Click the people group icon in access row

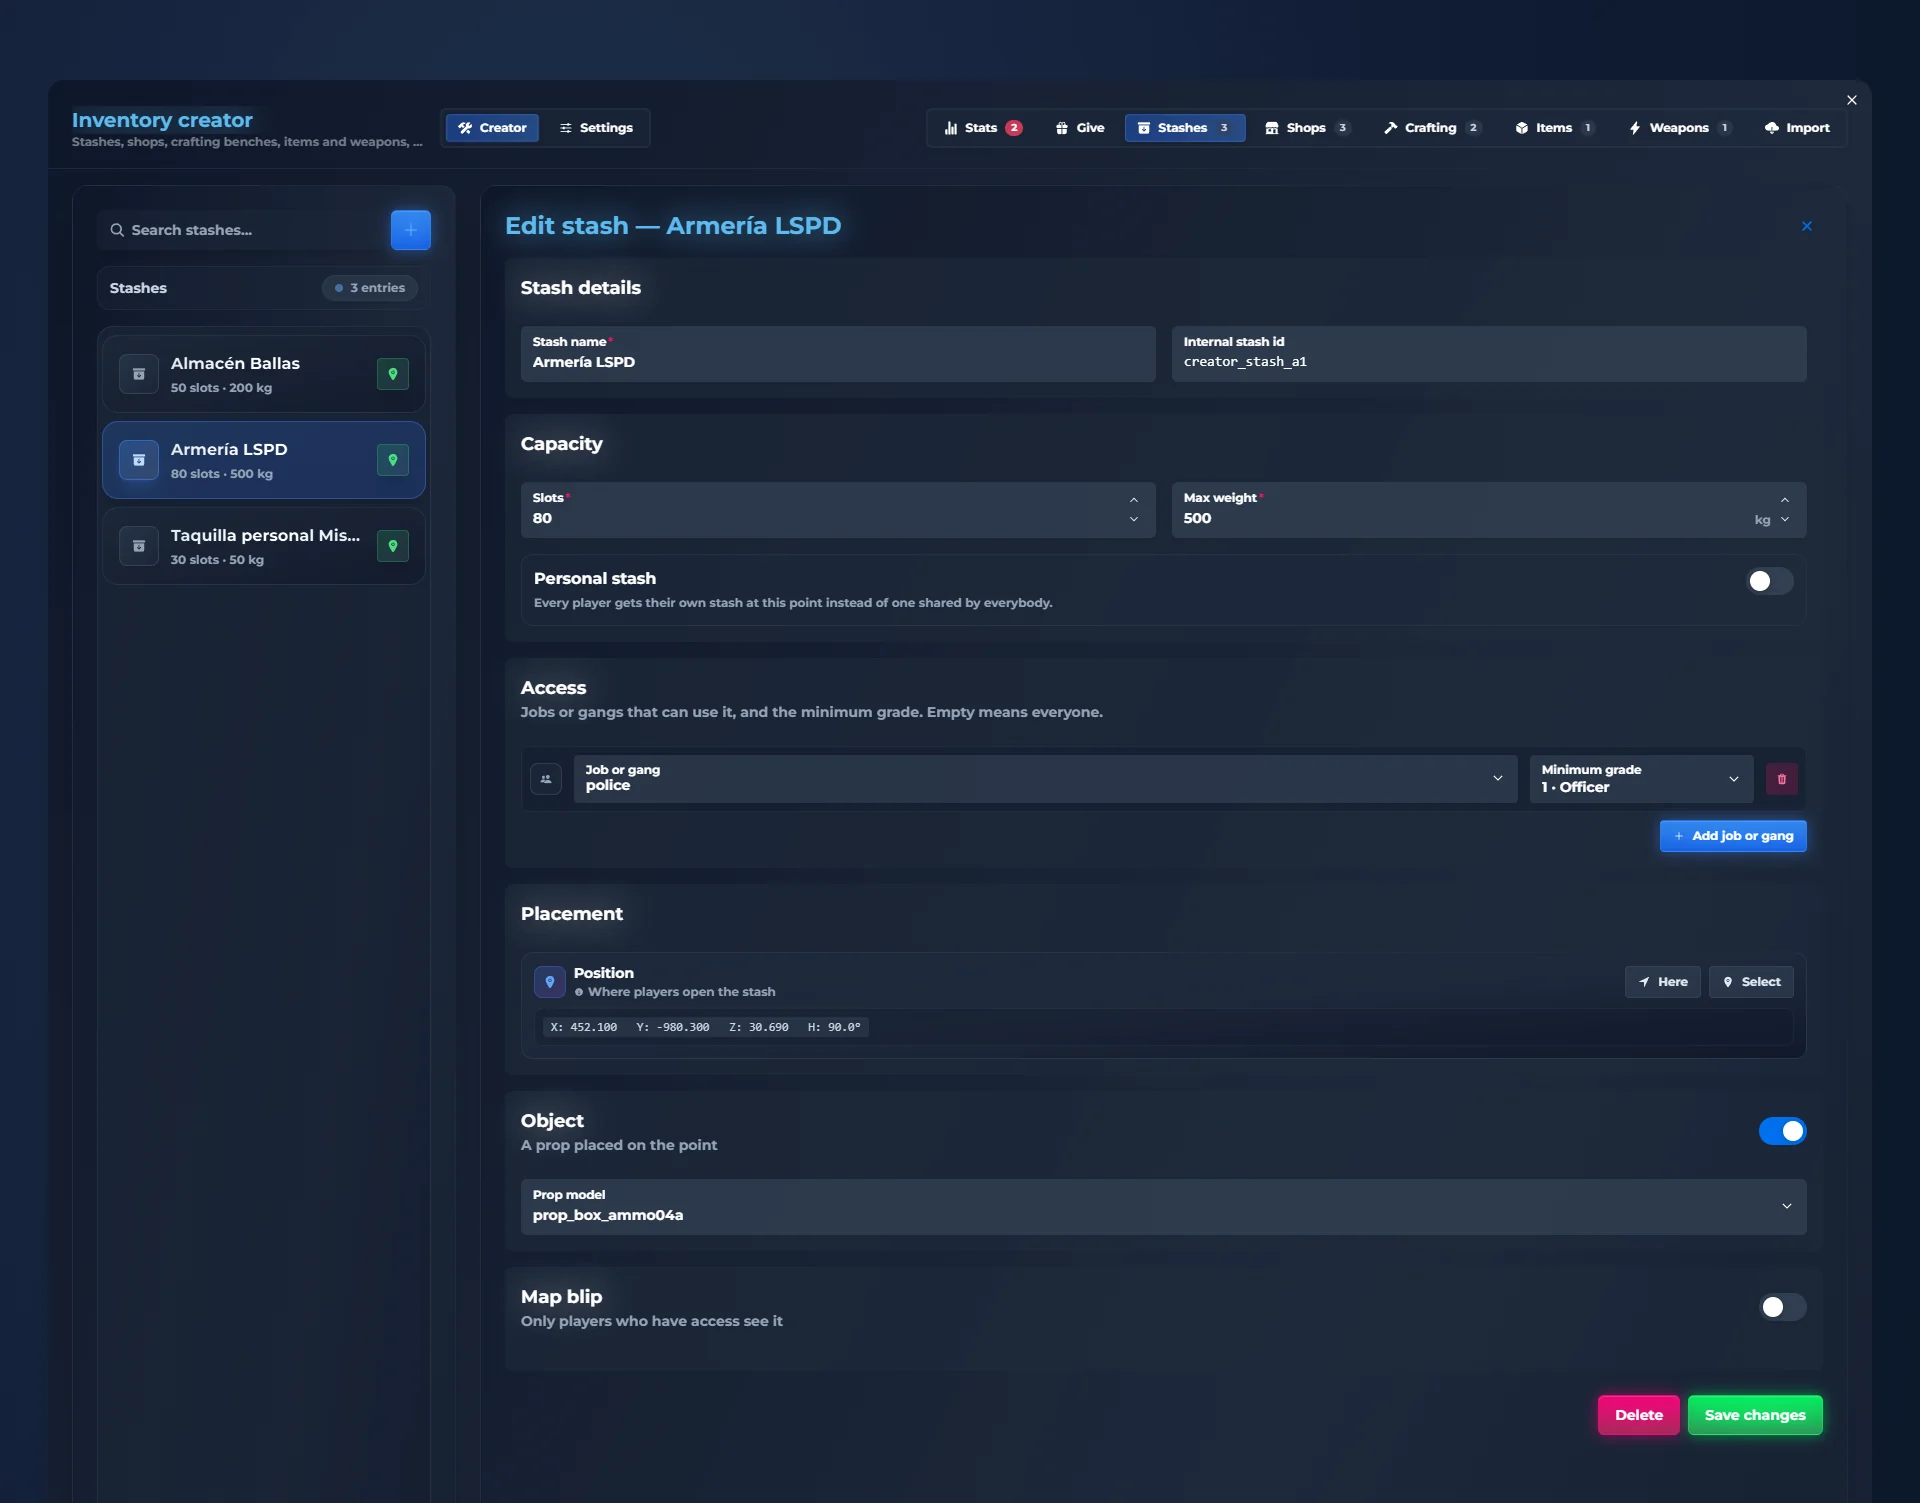coord(546,779)
